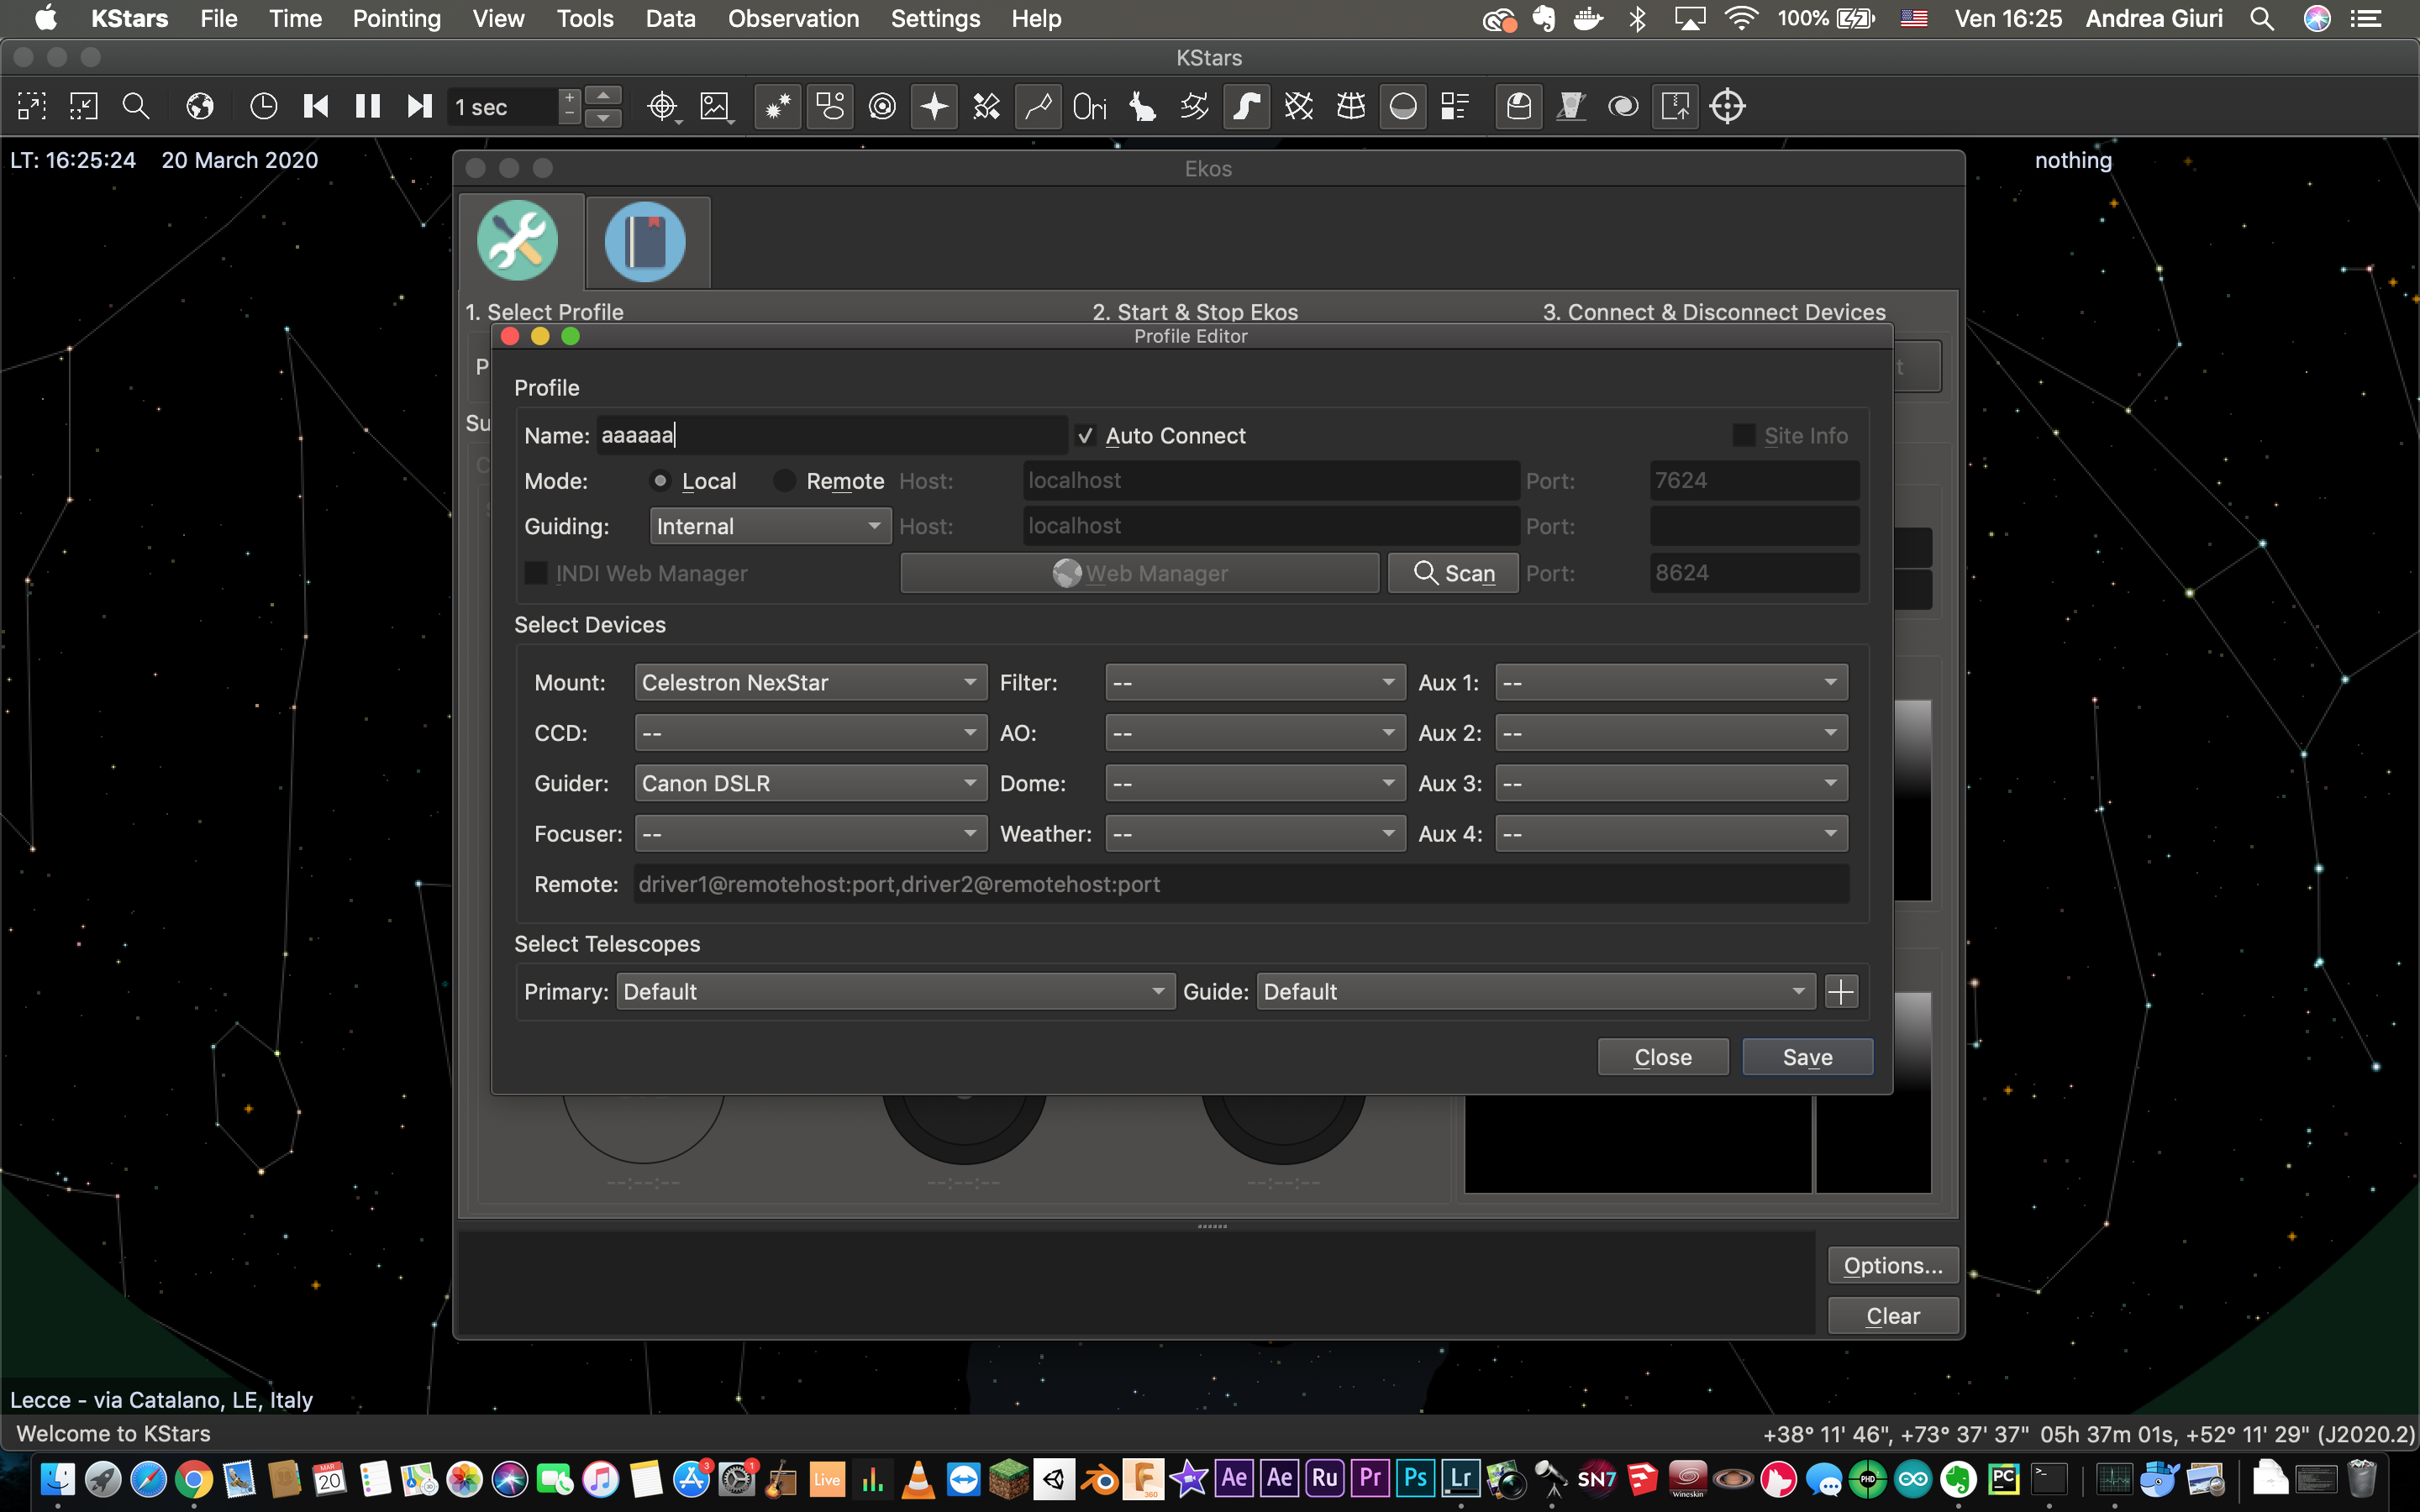Open the Geographic location globe icon
2420x1512 pixels.
coord(200,106)
